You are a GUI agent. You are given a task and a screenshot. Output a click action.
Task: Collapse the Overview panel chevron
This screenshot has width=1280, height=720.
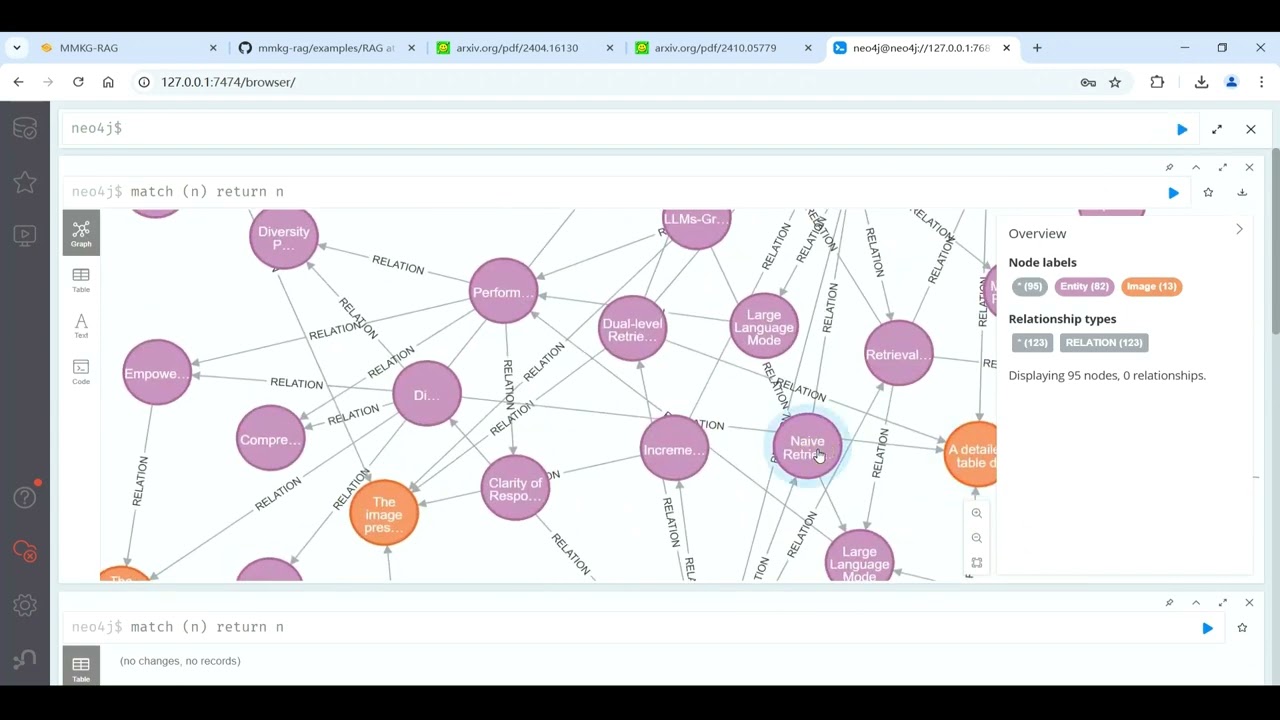point(1239,230)
